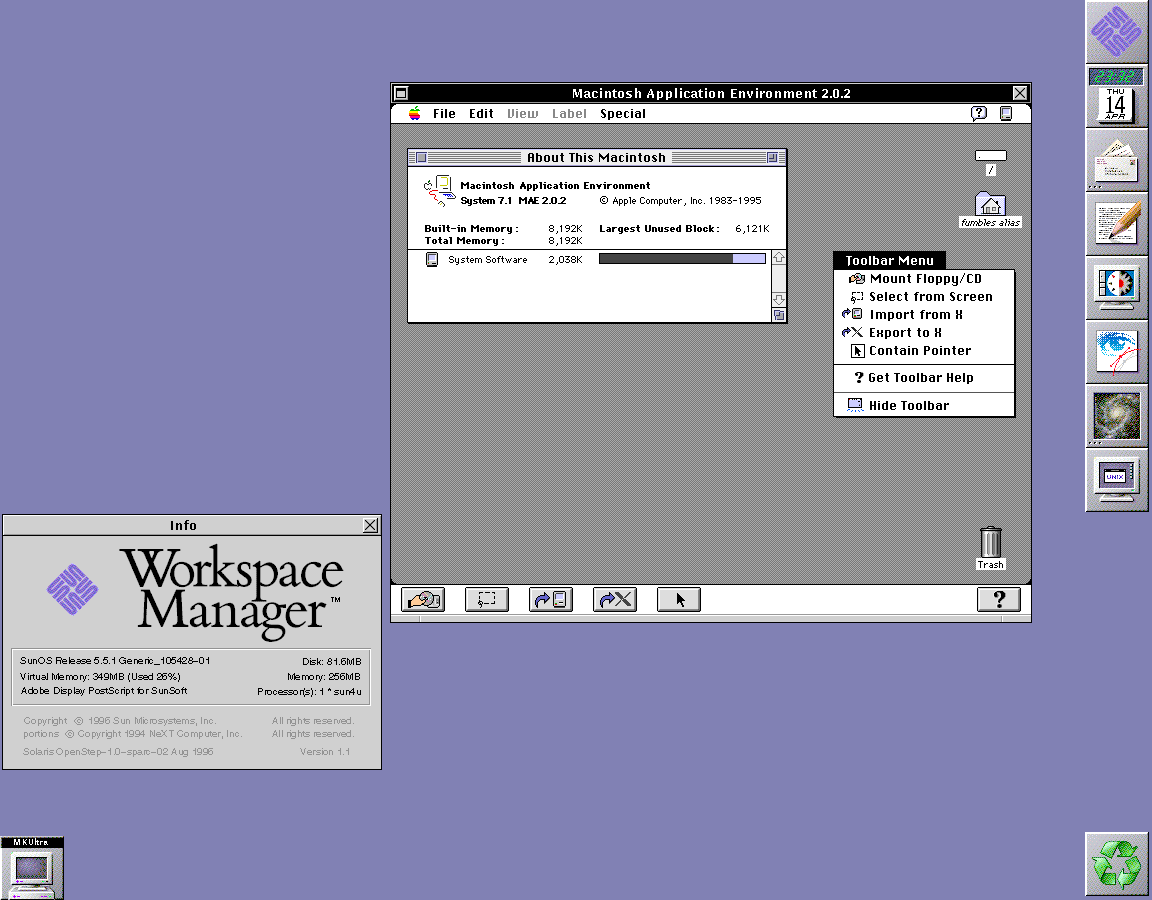Click the grow box of About window
This screenshot has width=1152, height=900.
point(779,315)
